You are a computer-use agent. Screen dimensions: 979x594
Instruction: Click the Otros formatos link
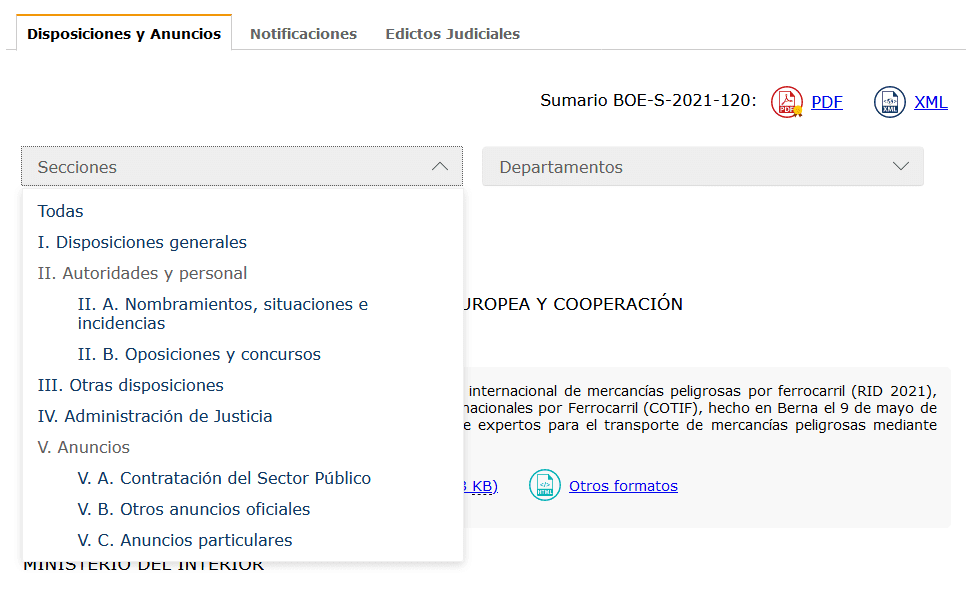click(x=623, y=486)
